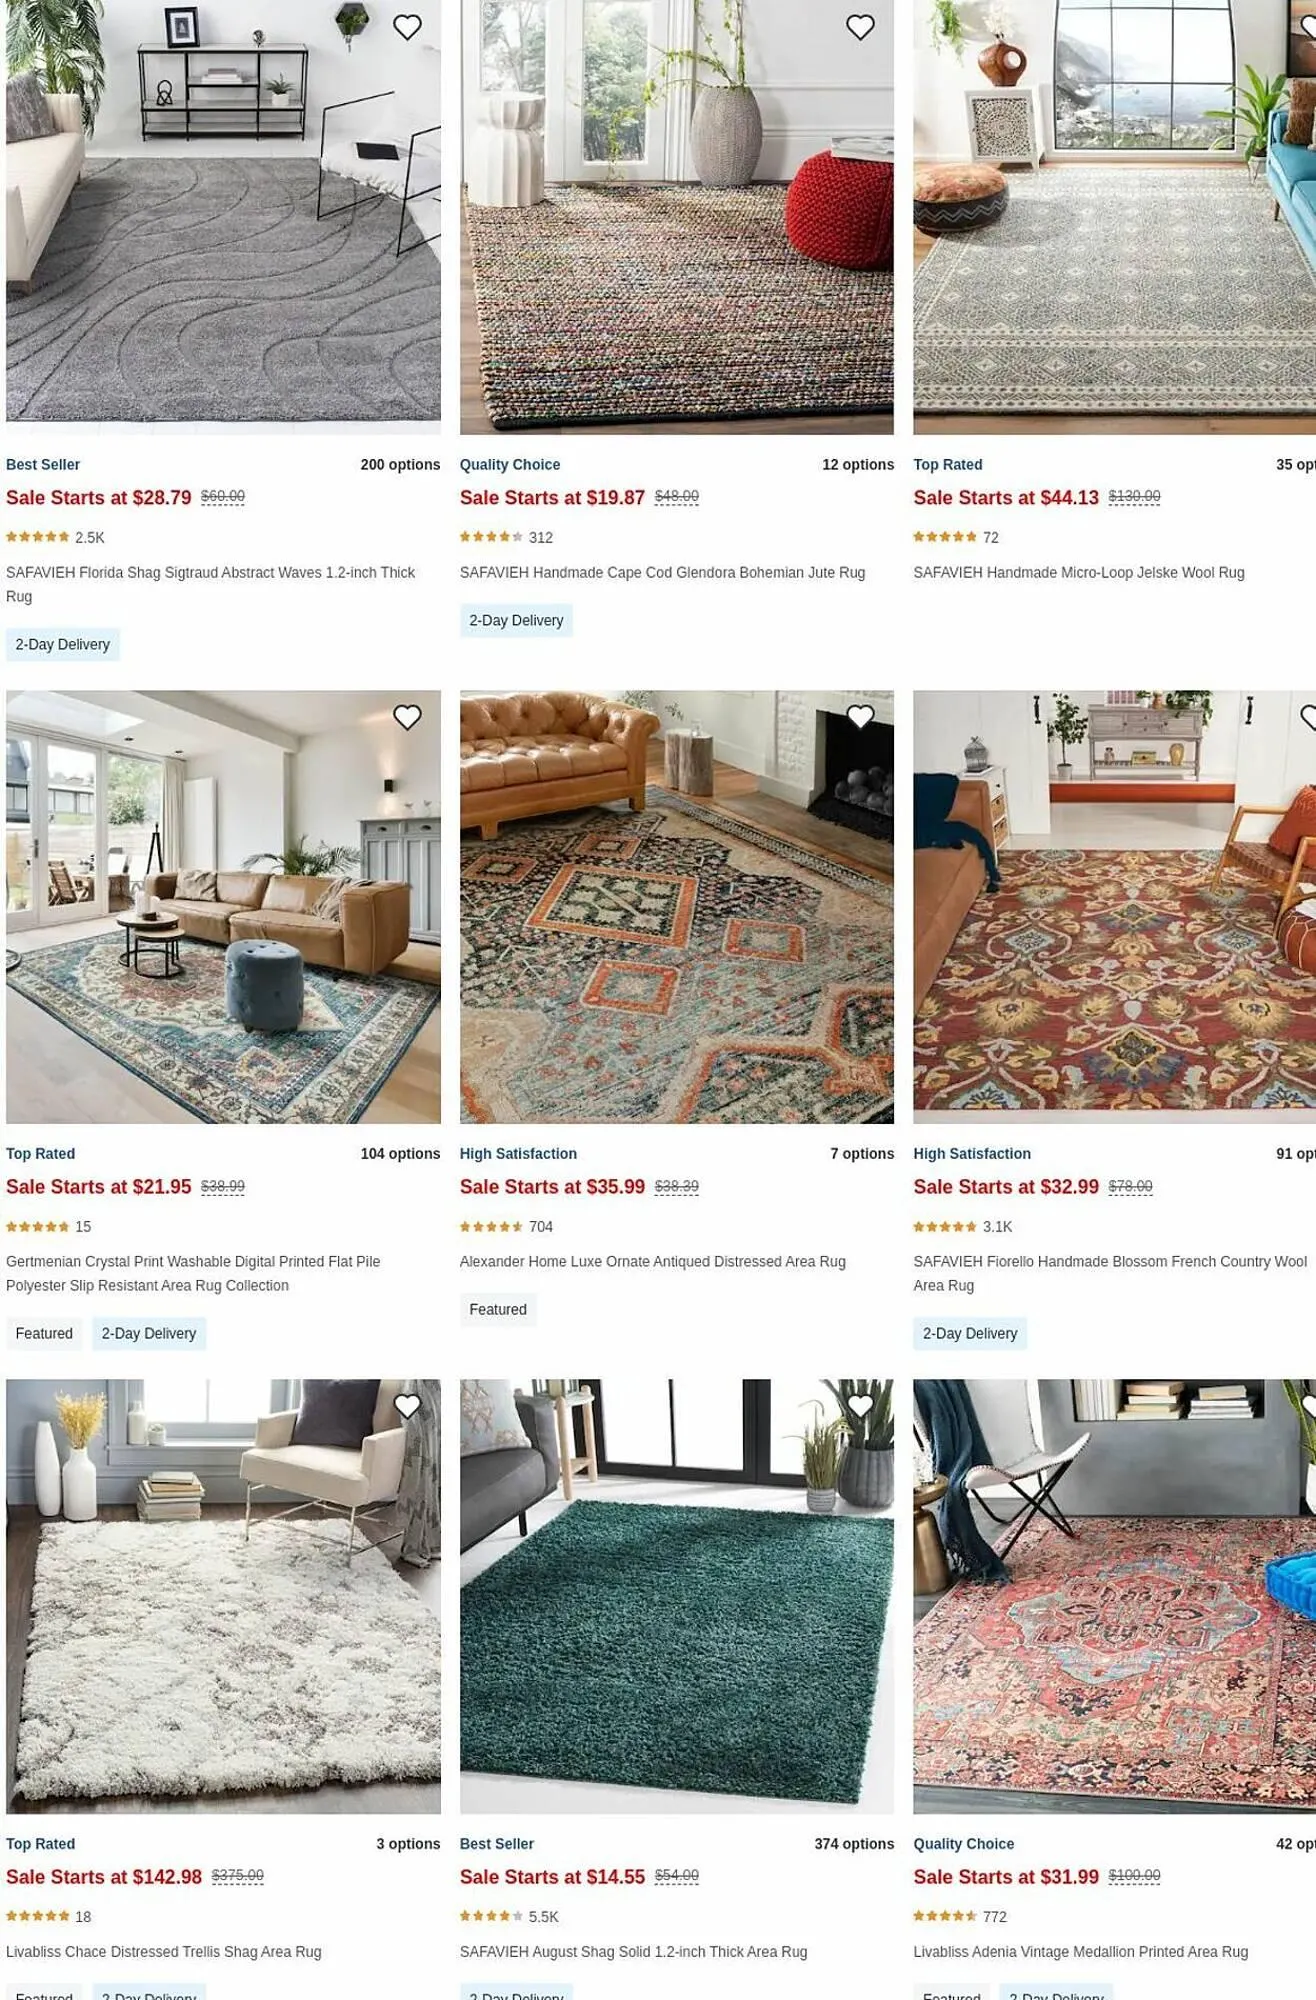Click Sale Starts at $21.95 price
This screenshot has height=2000, width=1316.
point(98,1187)
